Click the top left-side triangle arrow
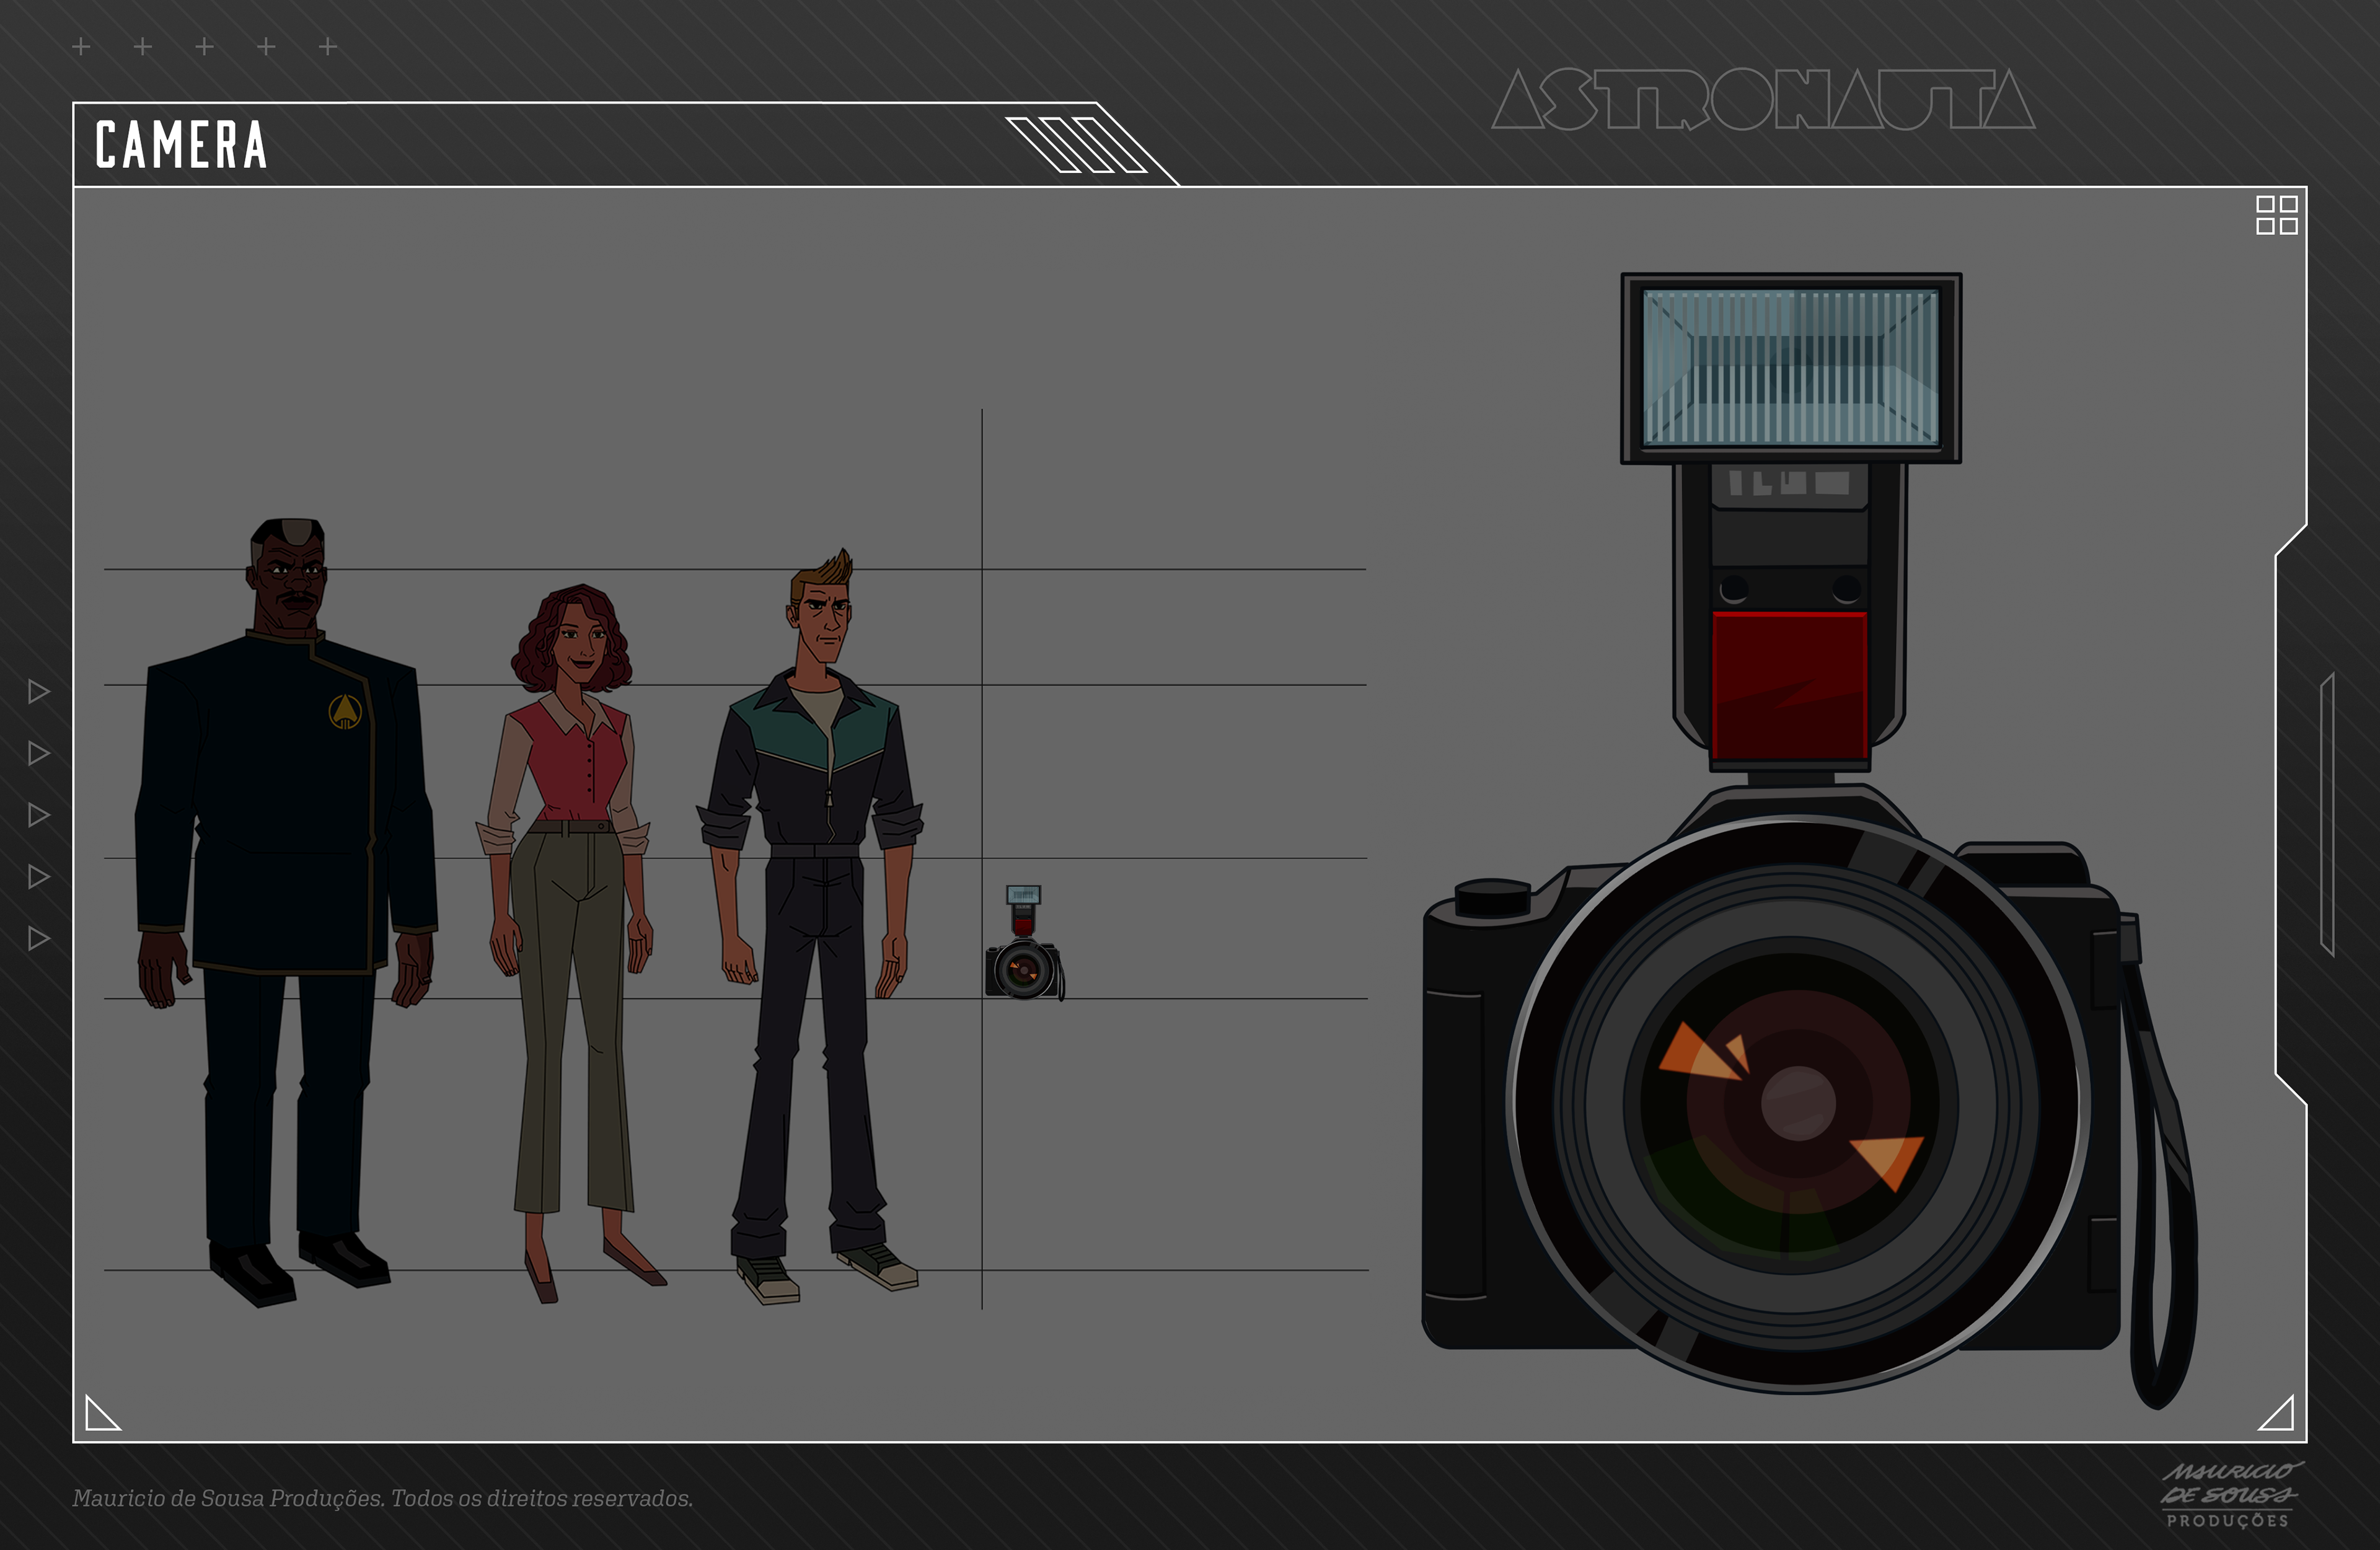Screen dimensions: 2380x1550 tap(38, 691)
